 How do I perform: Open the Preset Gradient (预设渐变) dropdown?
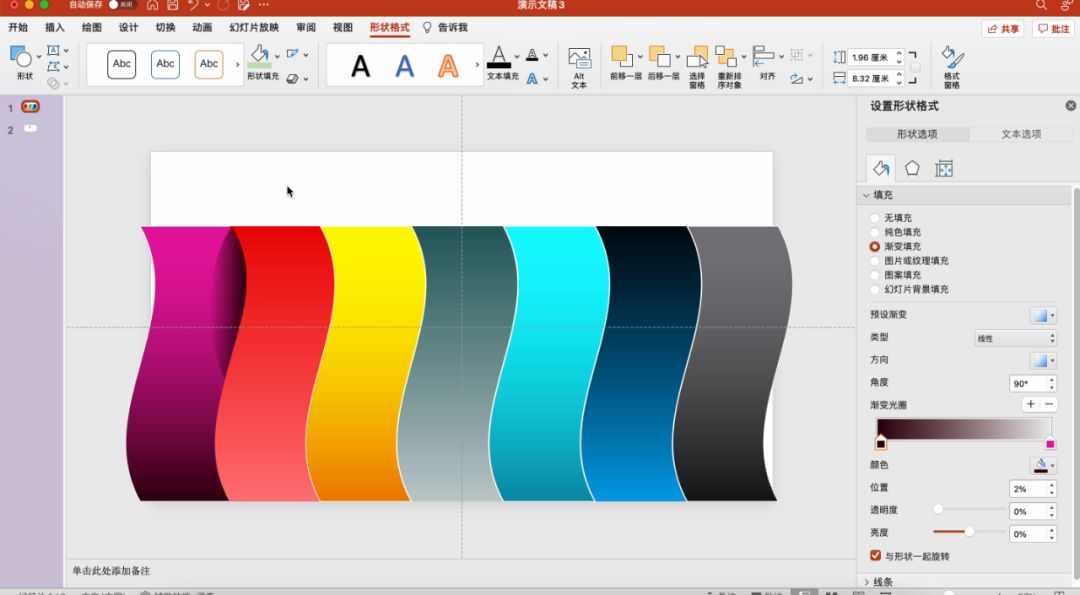[x=1042, y=315]
